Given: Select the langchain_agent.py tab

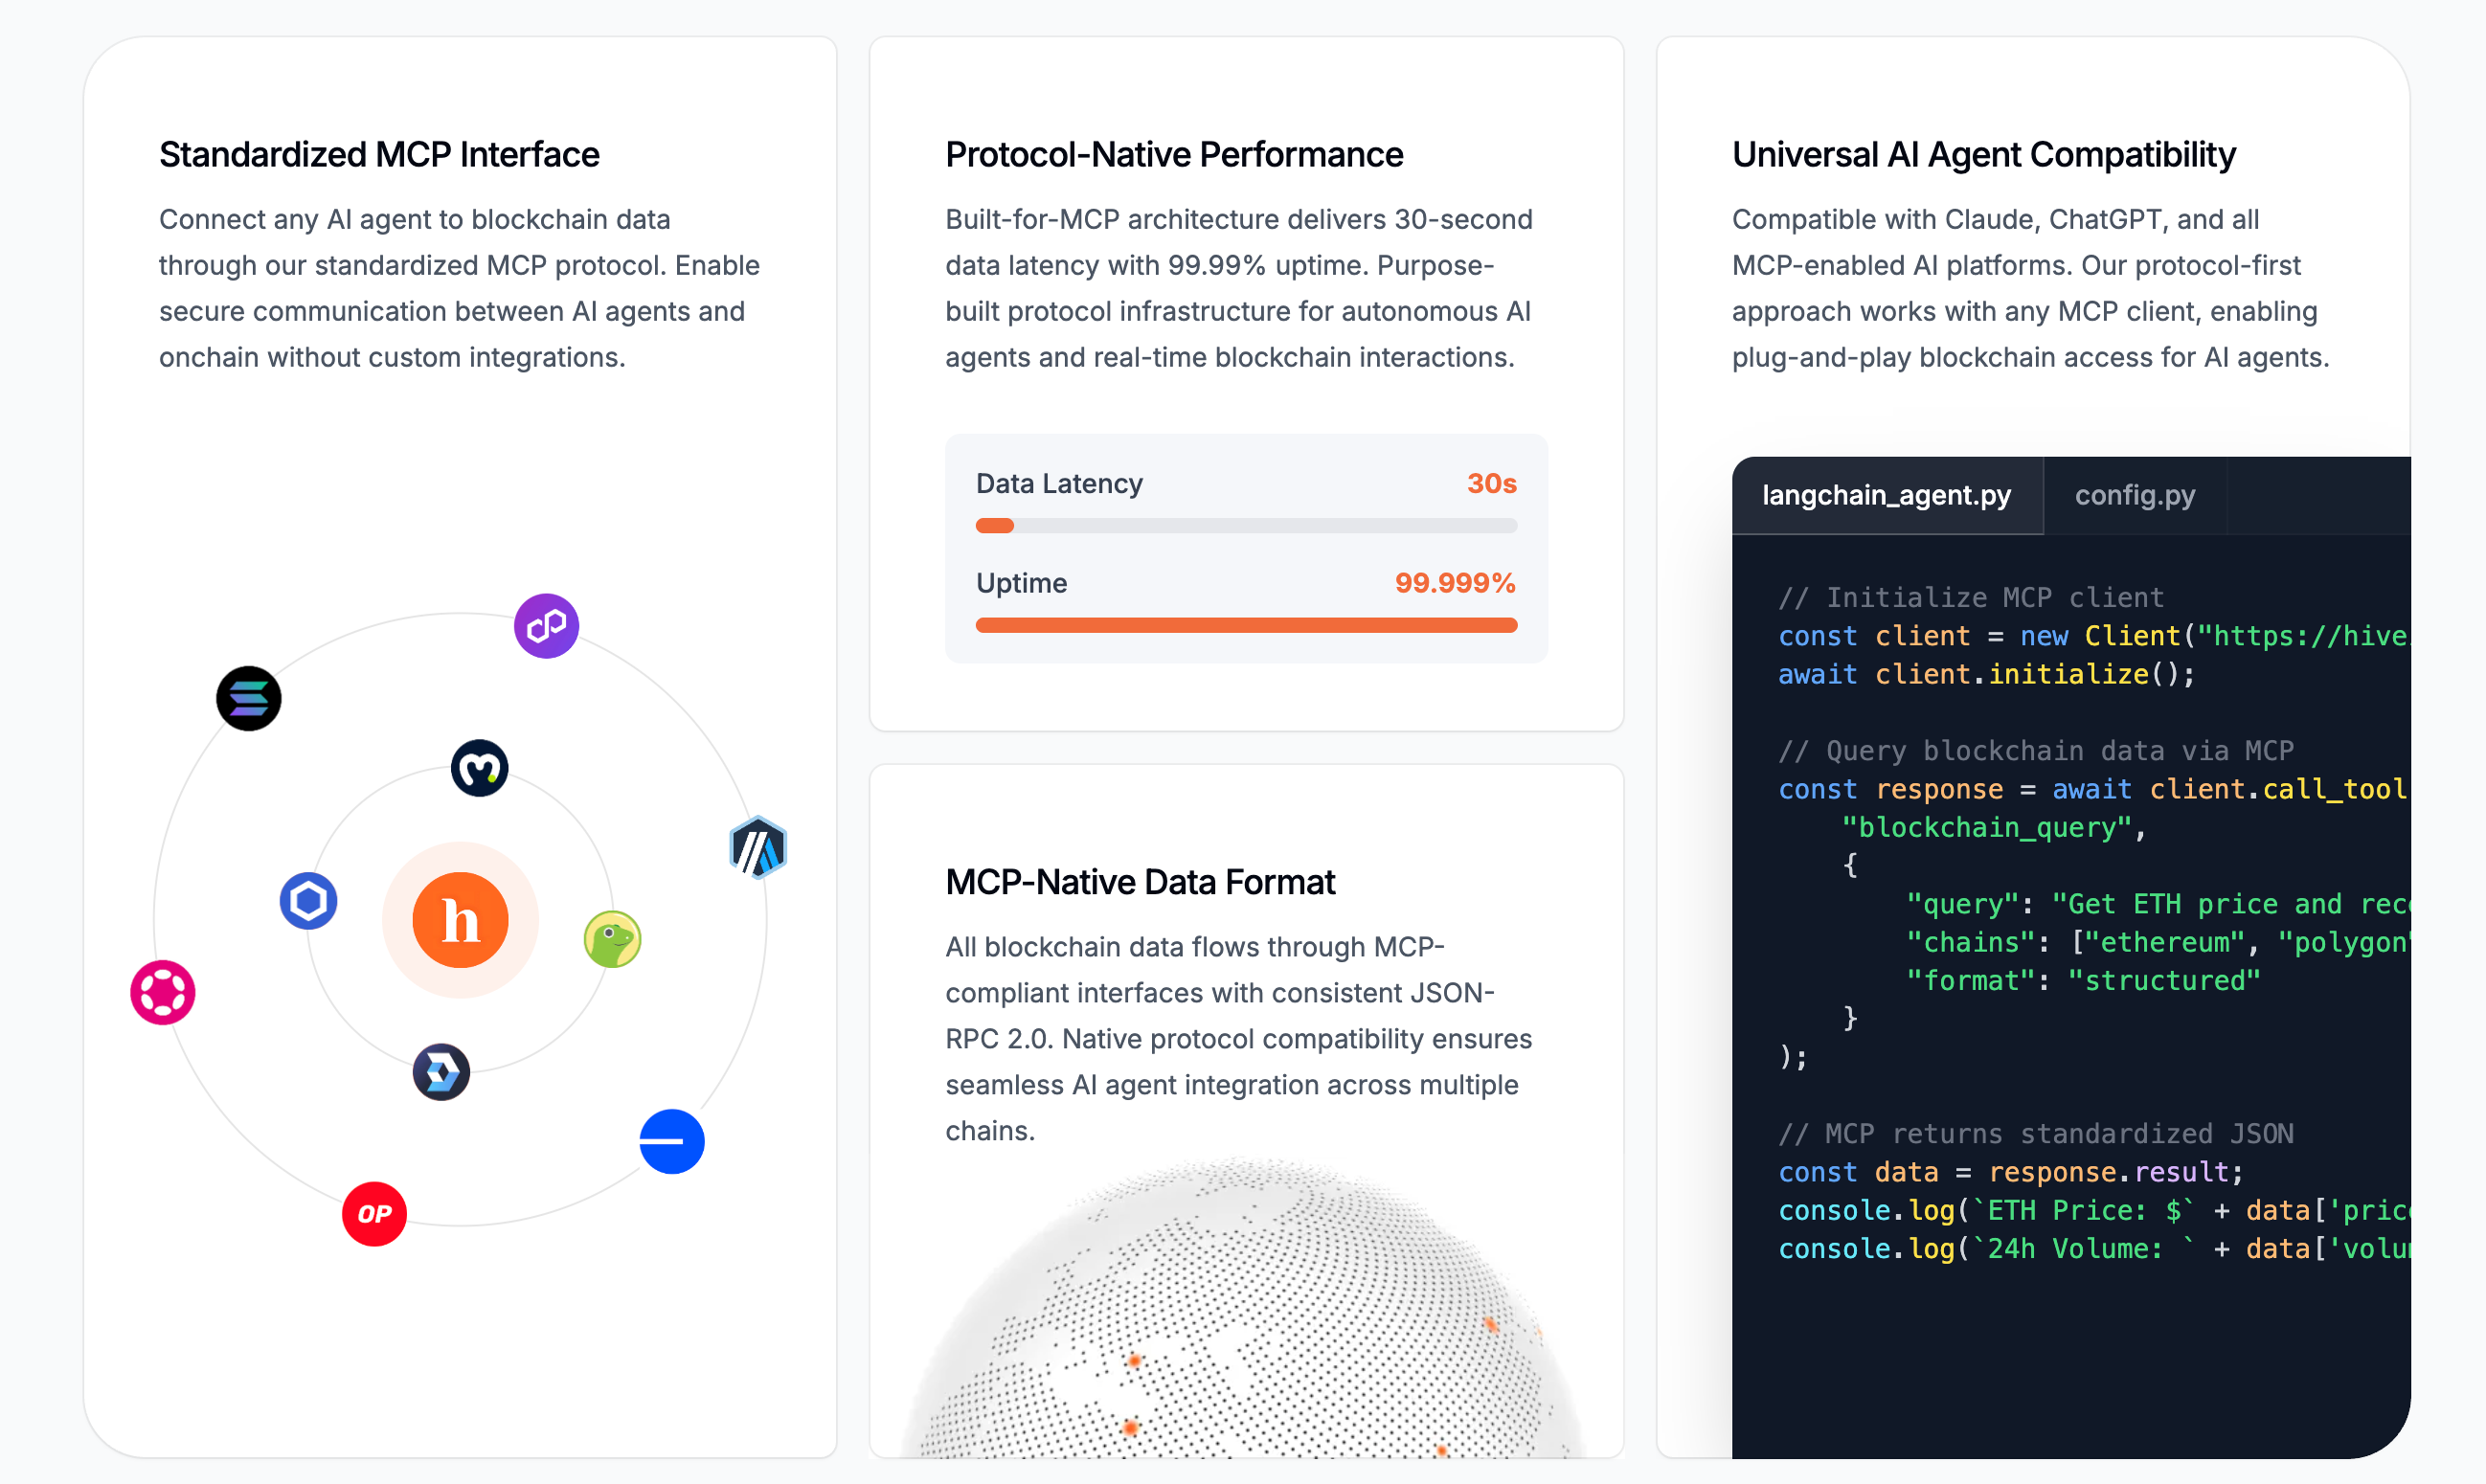Looking at the screenshot, I should click(x=1886, y=495).
